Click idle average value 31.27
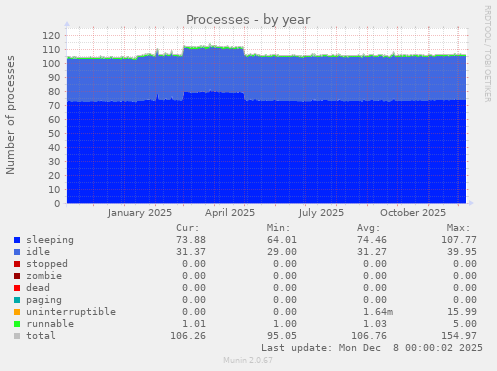The height and width of the screenshot is (371, 497). (x=372, y=252)
